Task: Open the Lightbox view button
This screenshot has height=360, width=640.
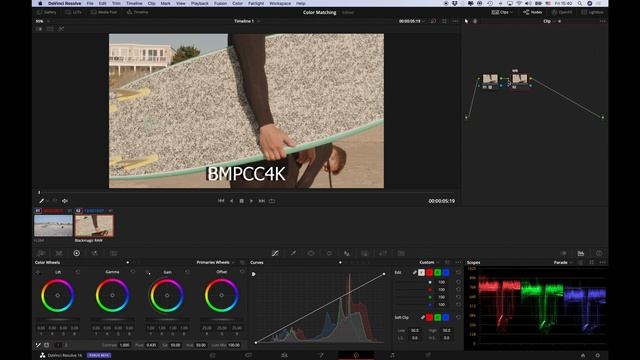Action: click(x=592, y=12)
